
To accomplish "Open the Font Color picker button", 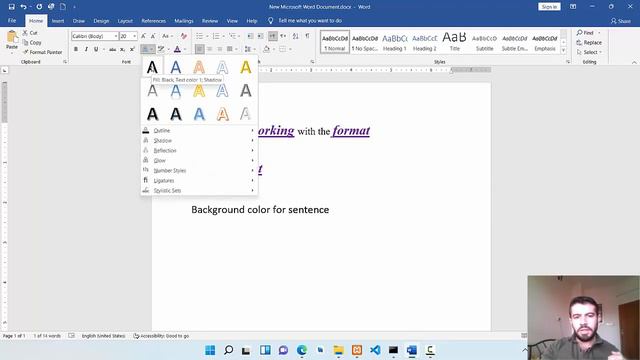I will pos(177,49).
